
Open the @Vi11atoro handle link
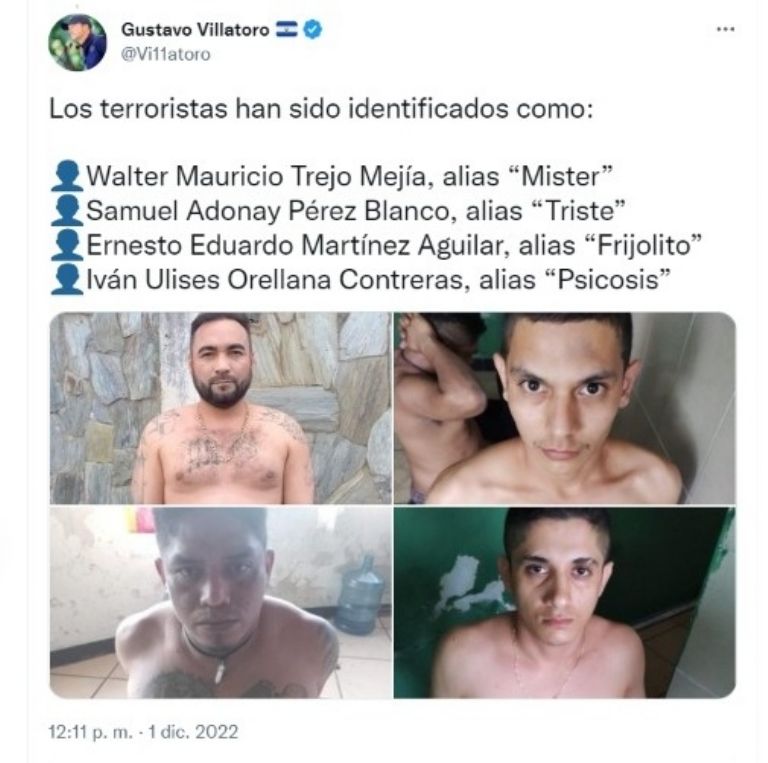click(166, 54)
